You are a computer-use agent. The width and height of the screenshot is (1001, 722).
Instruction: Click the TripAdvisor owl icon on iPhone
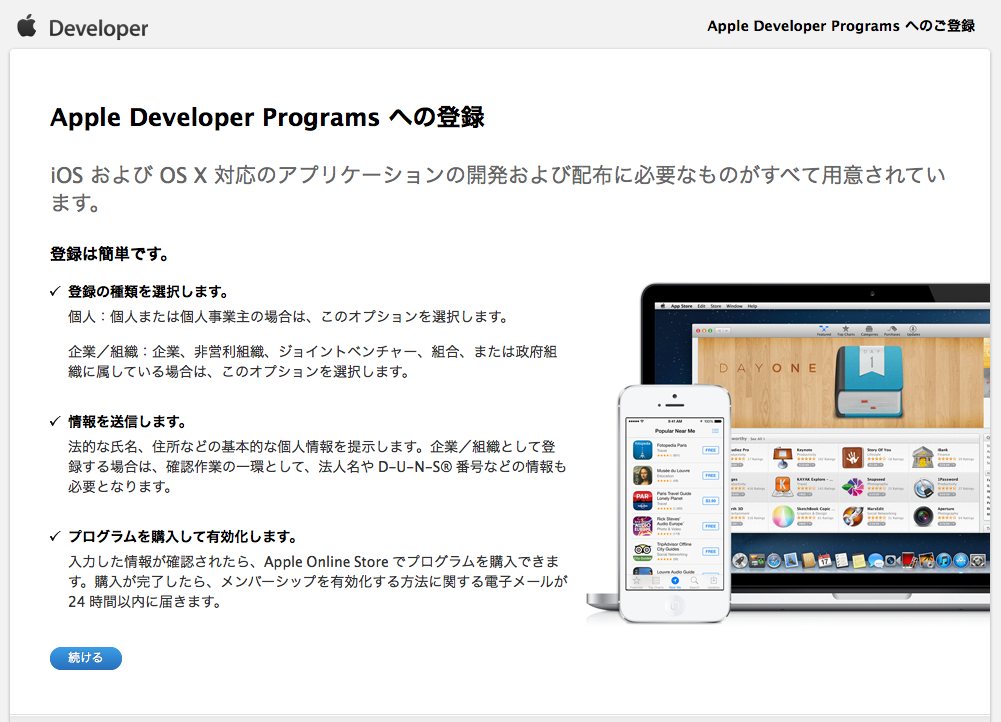[642, 551]
